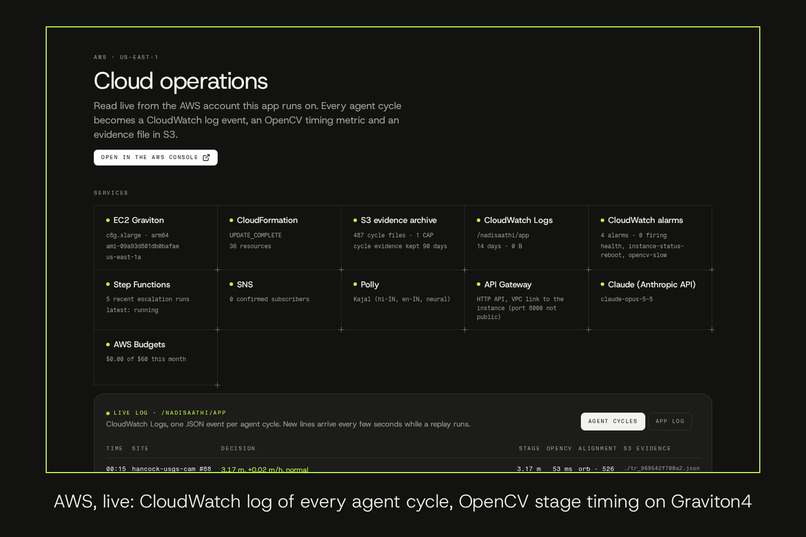Click the SERVICES section label
This screenshot has width=806, height=537.
[111, 193]
